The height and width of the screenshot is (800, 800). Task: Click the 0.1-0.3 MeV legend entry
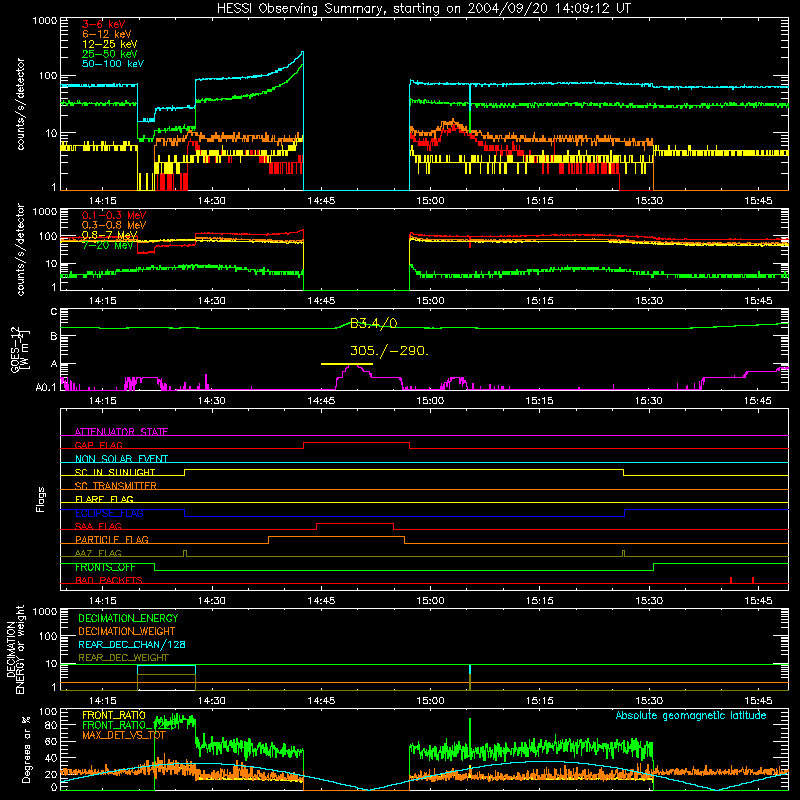tap(114, 215)
